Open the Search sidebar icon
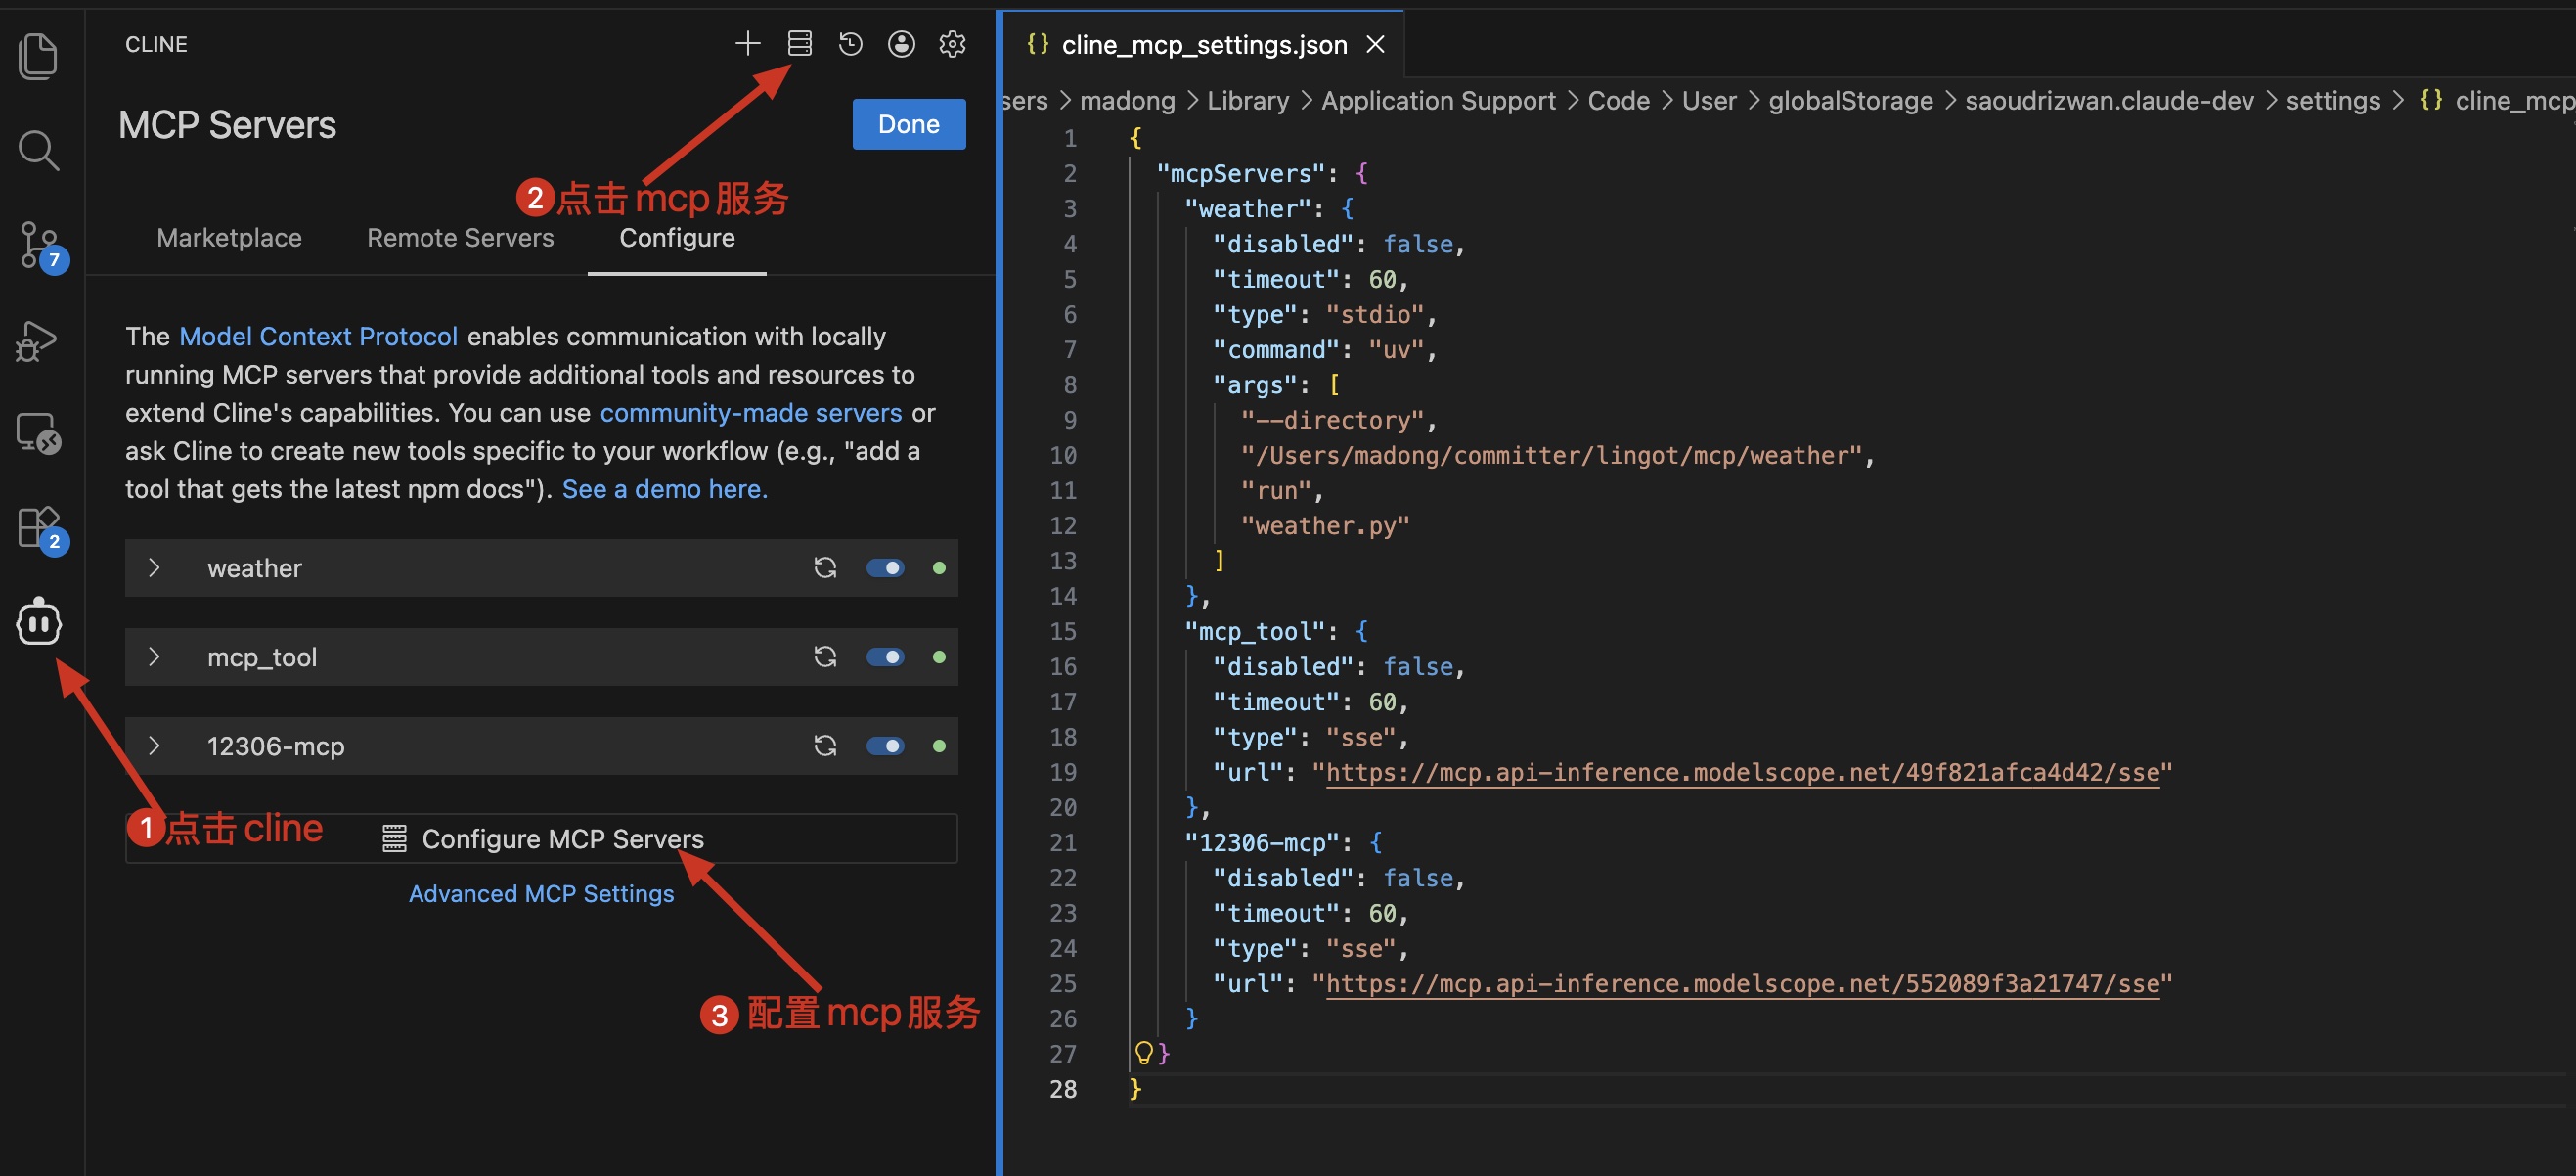This screenshot has width=2576, height=1176. click(x=38, y=150)
